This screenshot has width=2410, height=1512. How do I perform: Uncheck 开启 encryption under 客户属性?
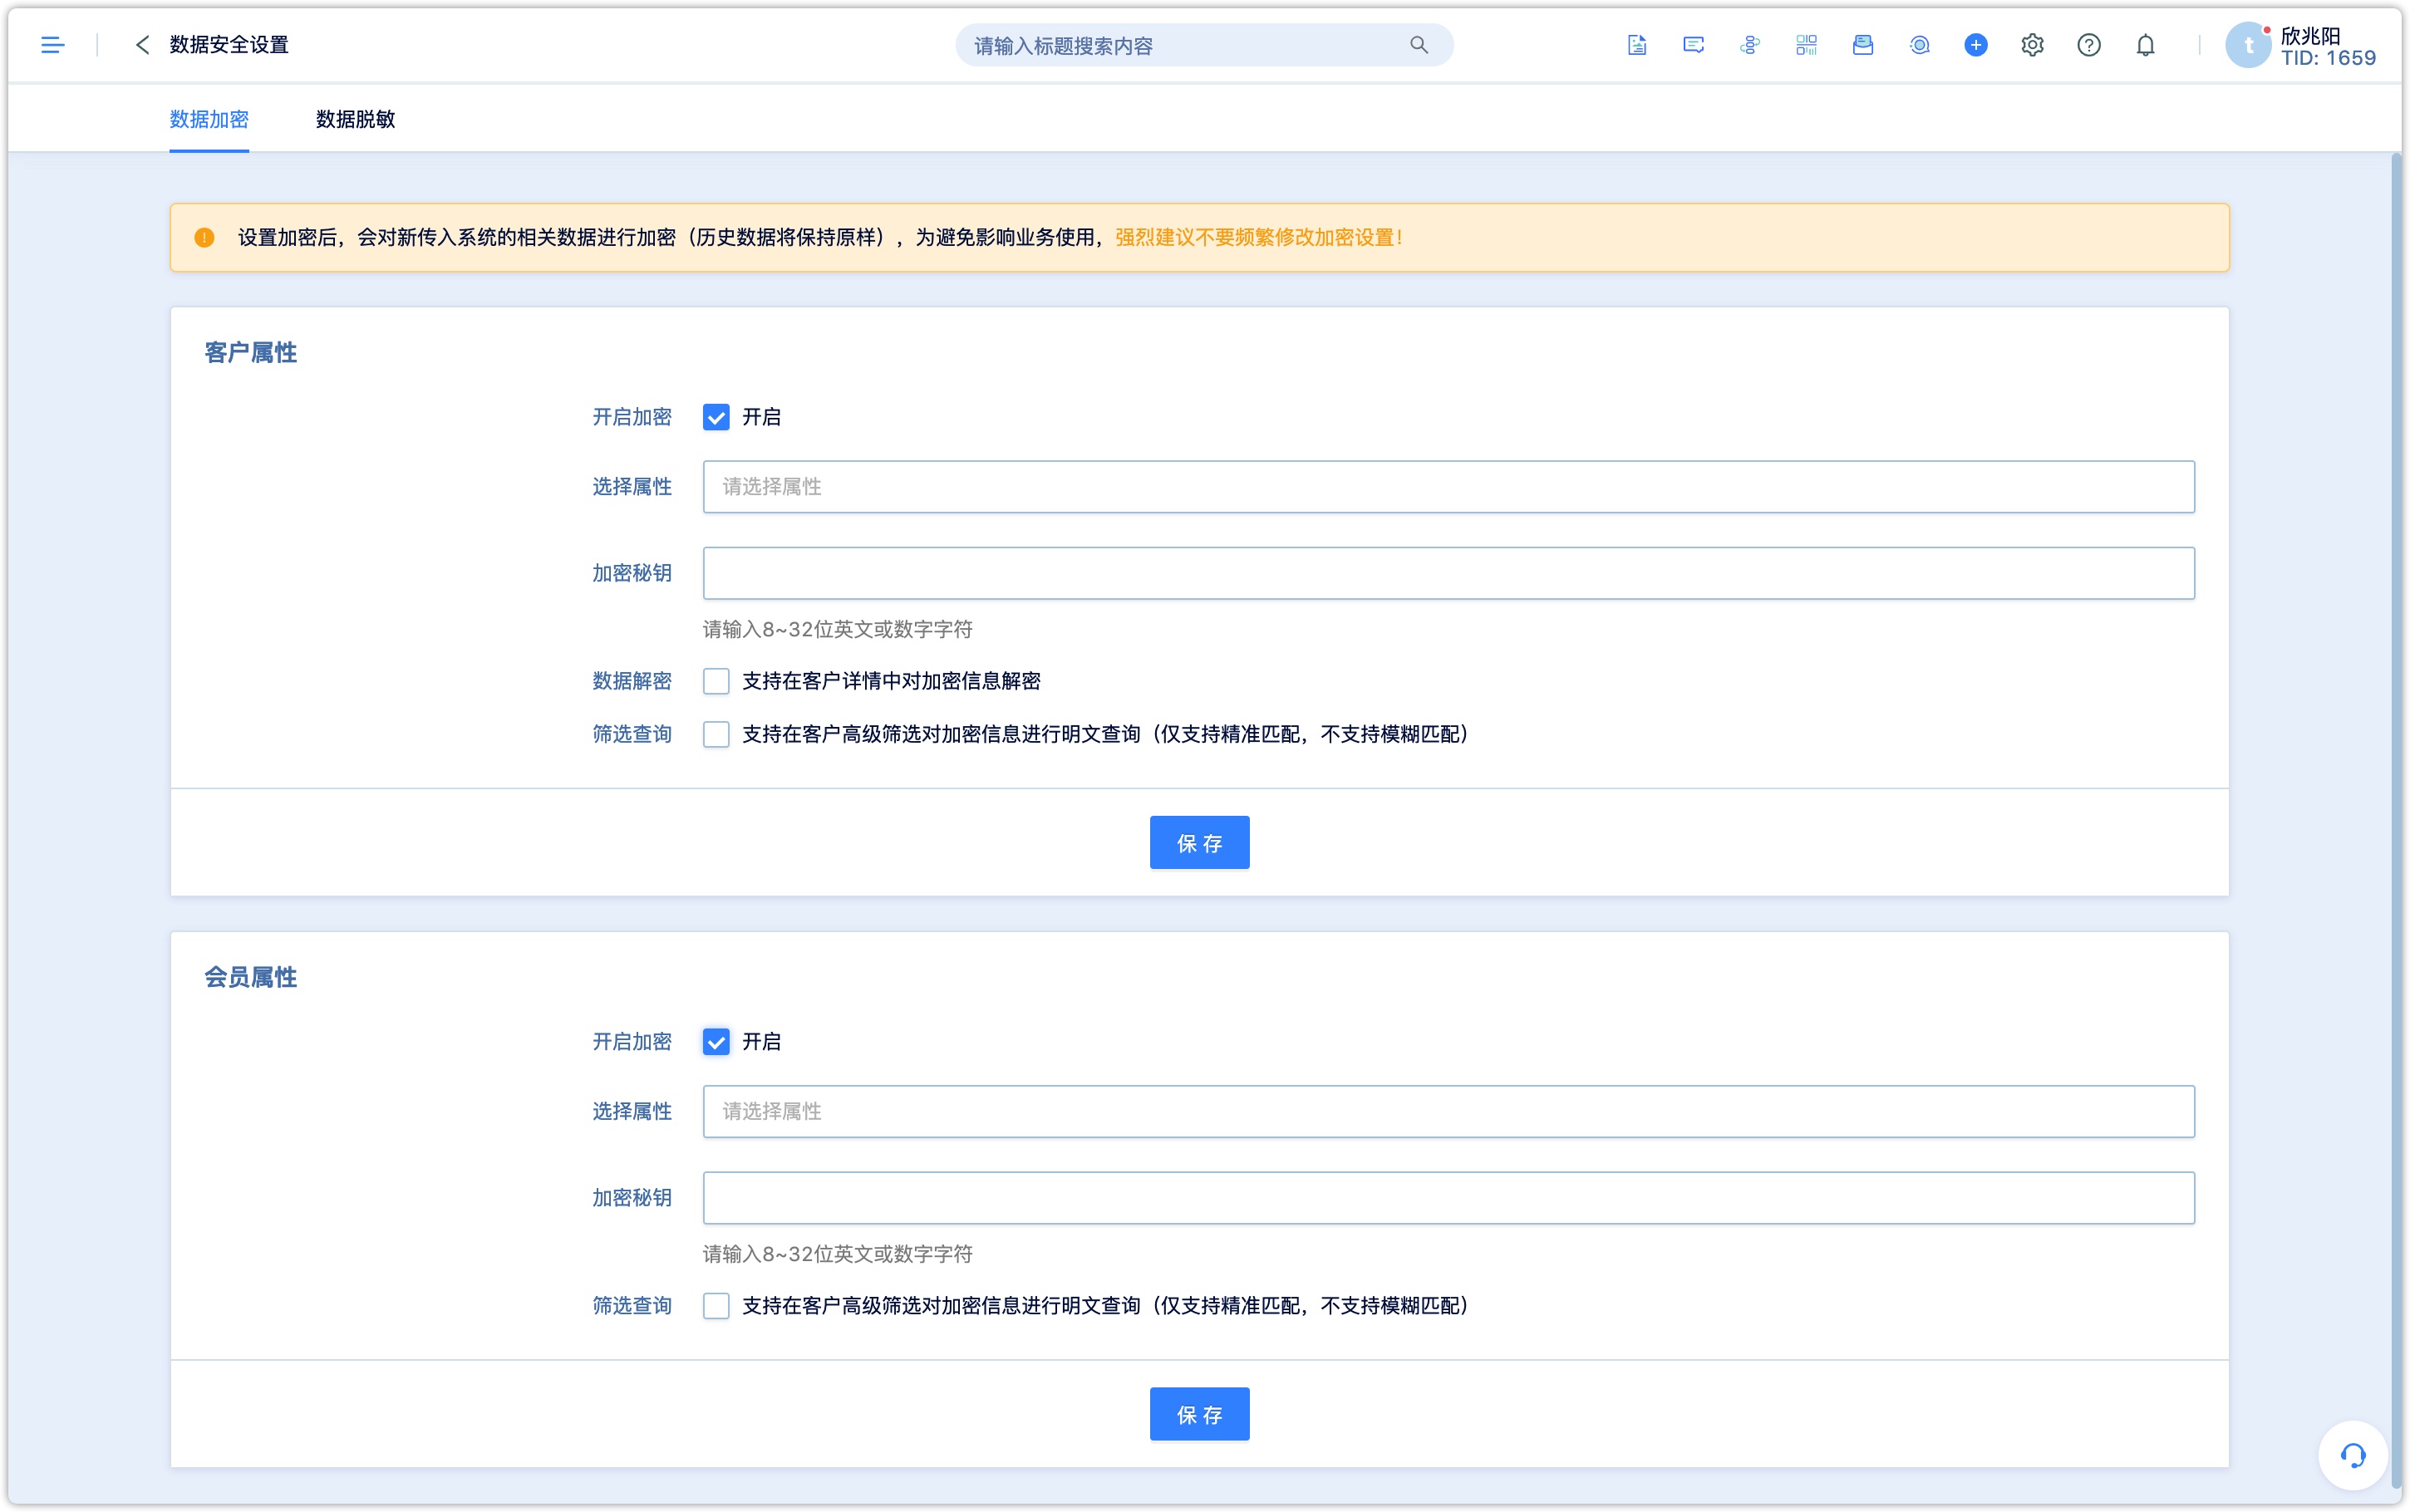coord(716,417)
